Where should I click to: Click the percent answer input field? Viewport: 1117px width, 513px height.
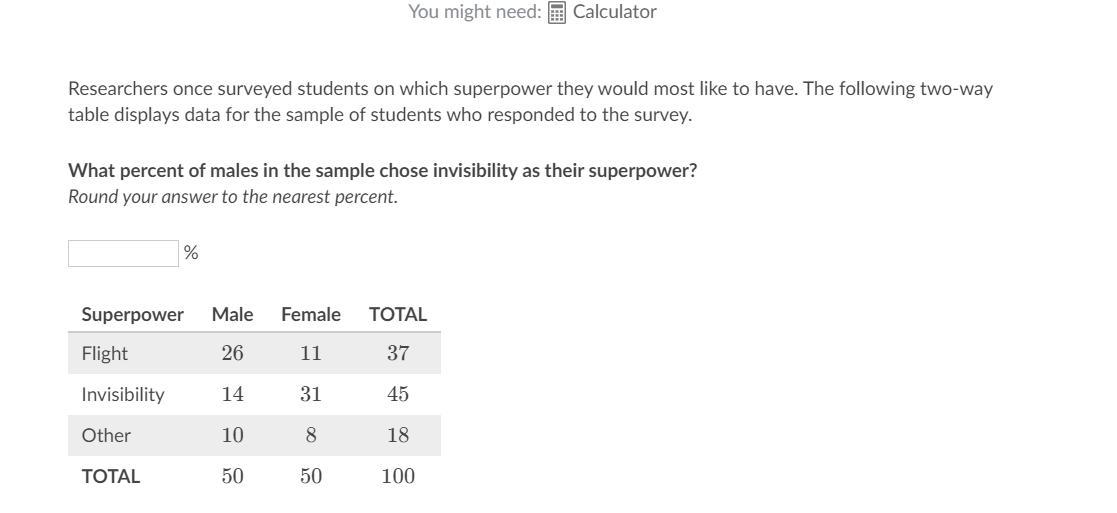point(123,253)
